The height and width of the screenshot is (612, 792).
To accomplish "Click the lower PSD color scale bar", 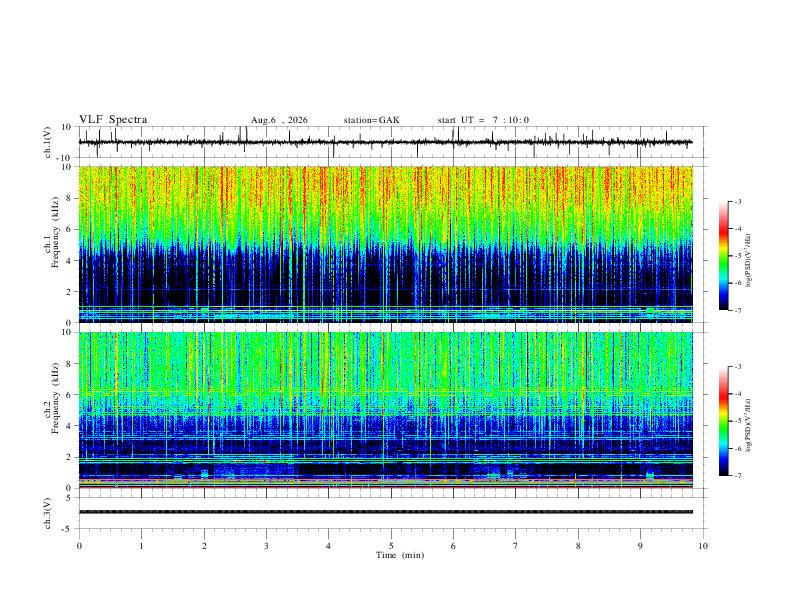I will point(724,421).
